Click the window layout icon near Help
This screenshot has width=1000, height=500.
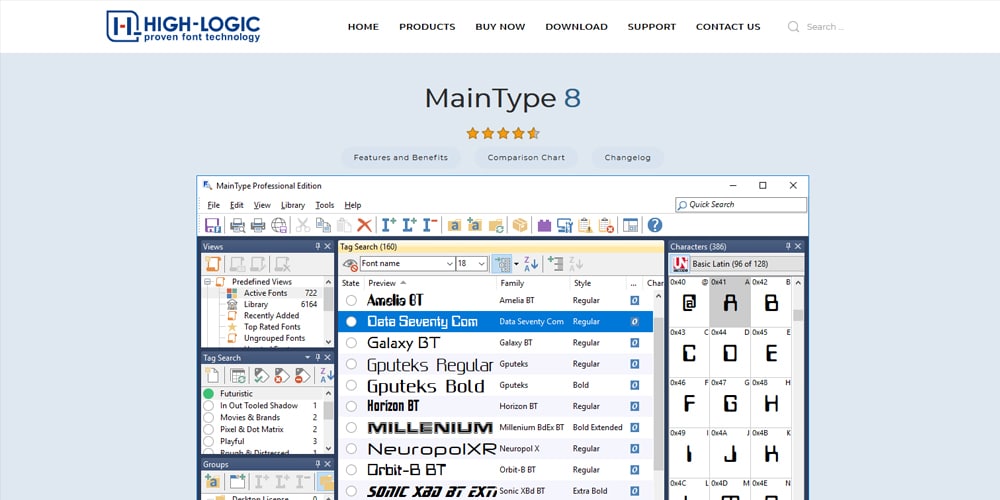[x=630, y=225]
